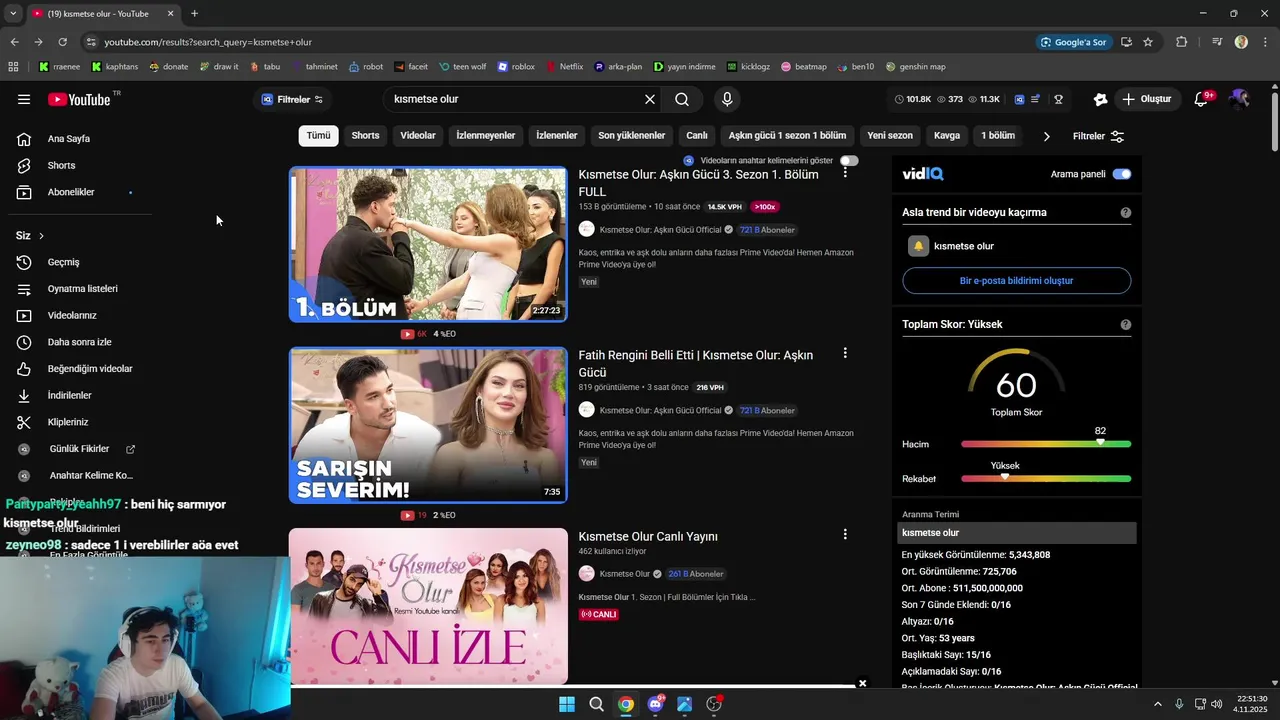The width and height of the screenshot is (1280, 720).
Task: Open Chrome from the Windows taskbar
Action: (x=625, y=704)
